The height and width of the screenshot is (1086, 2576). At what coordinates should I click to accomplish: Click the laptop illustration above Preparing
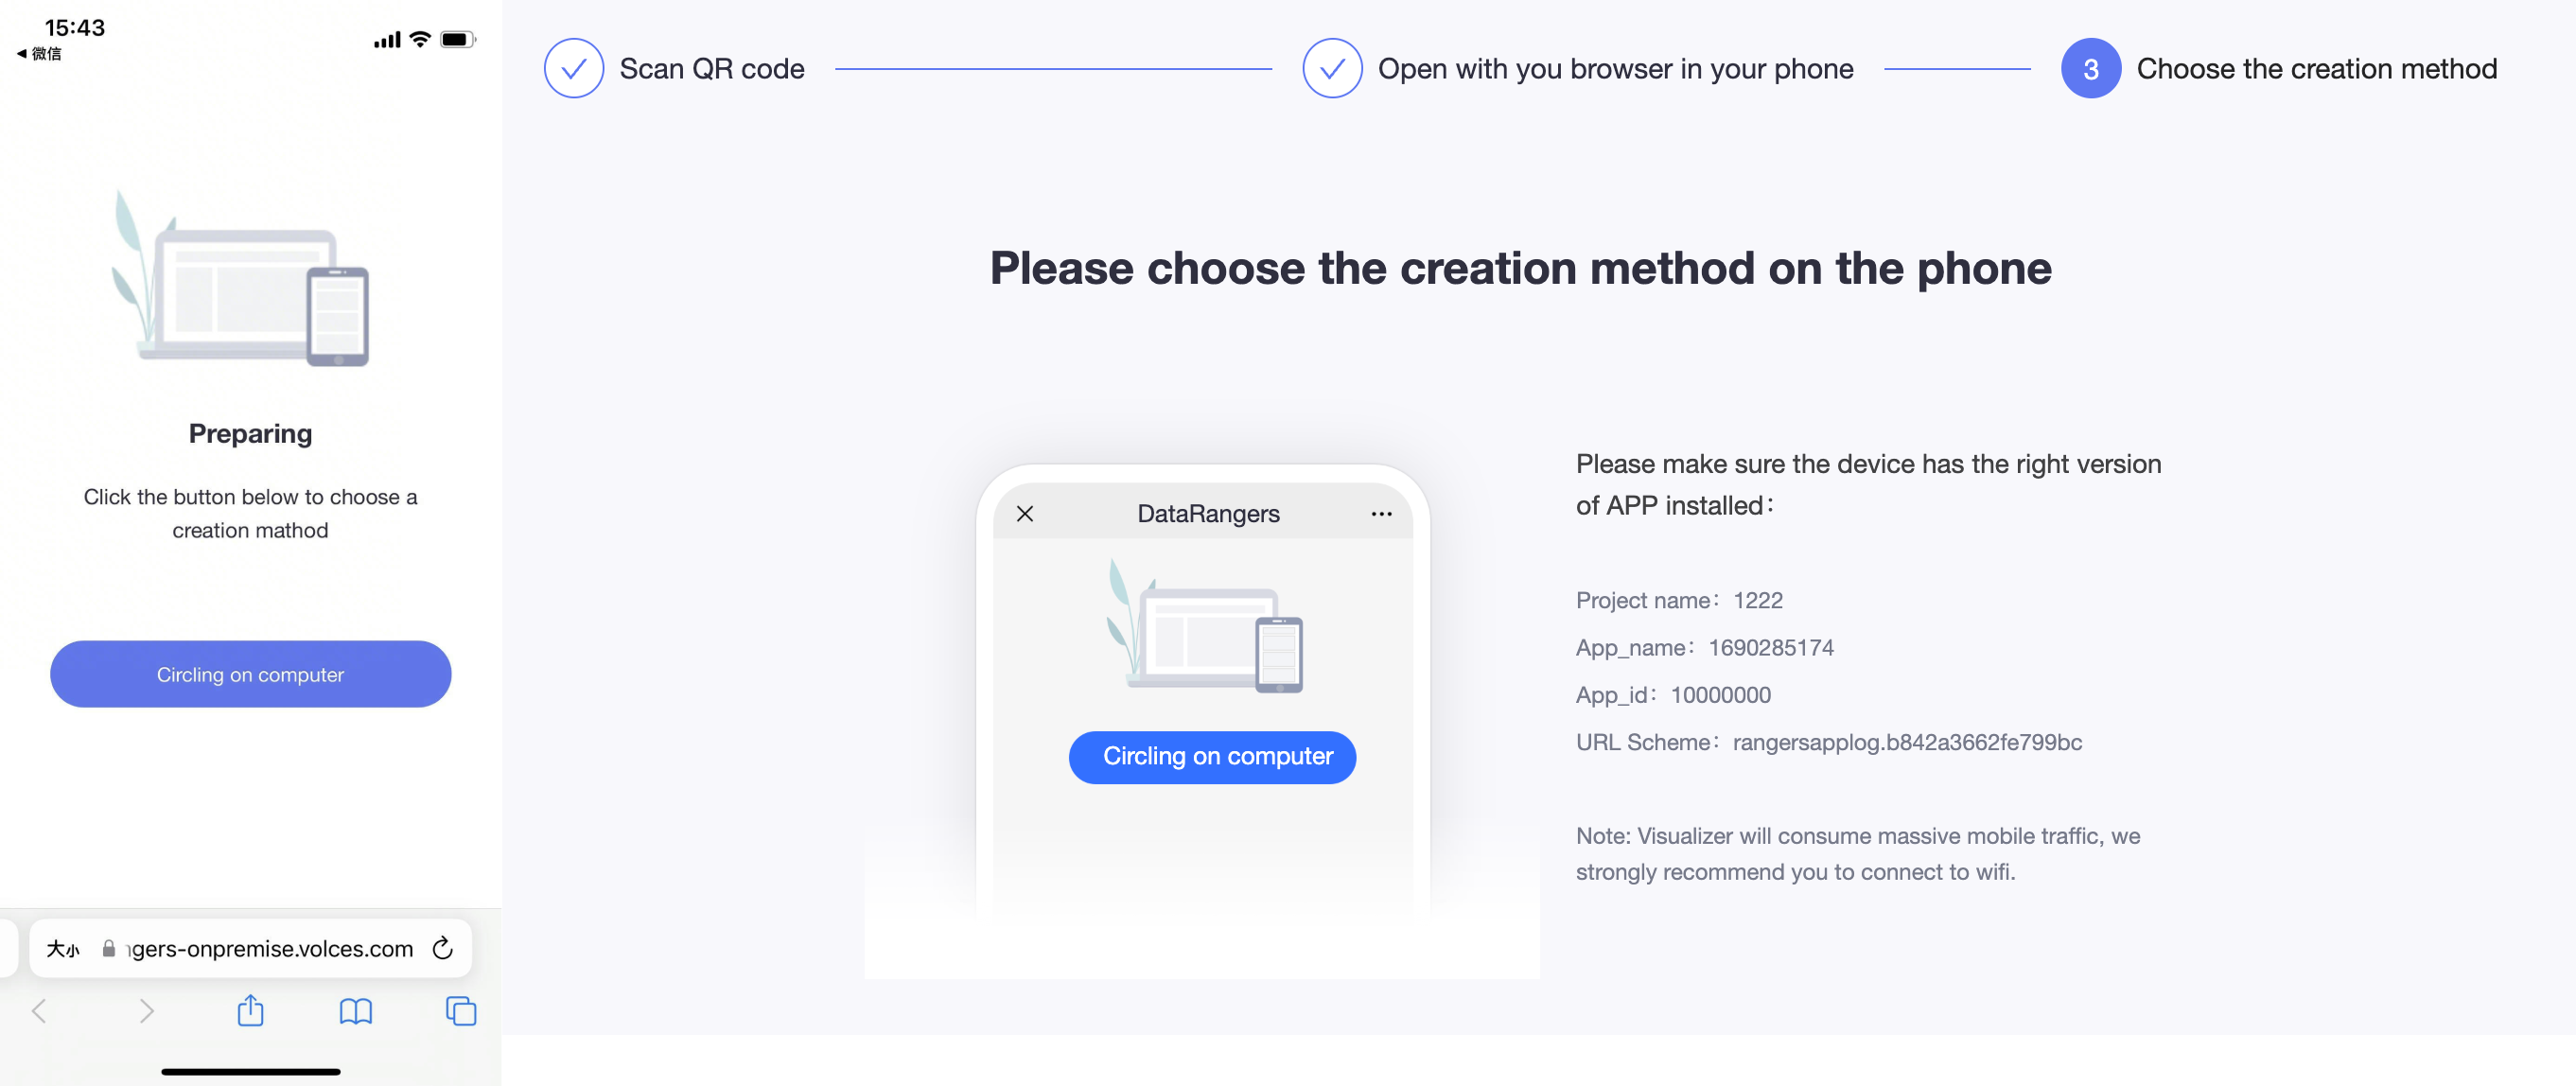point(240,278)
